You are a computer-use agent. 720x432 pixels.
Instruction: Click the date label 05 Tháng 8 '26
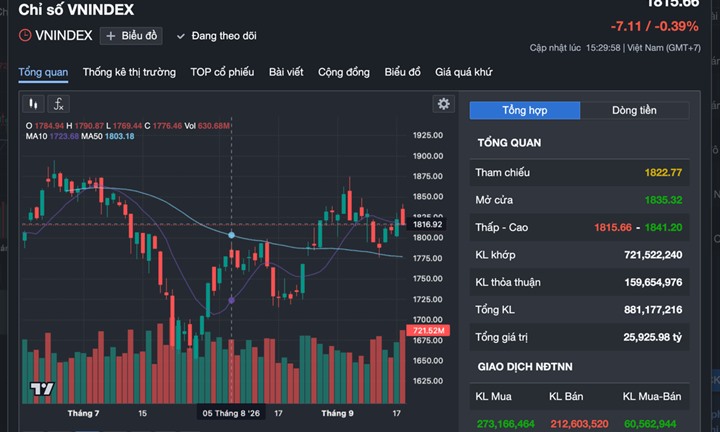tap(231, 413)
